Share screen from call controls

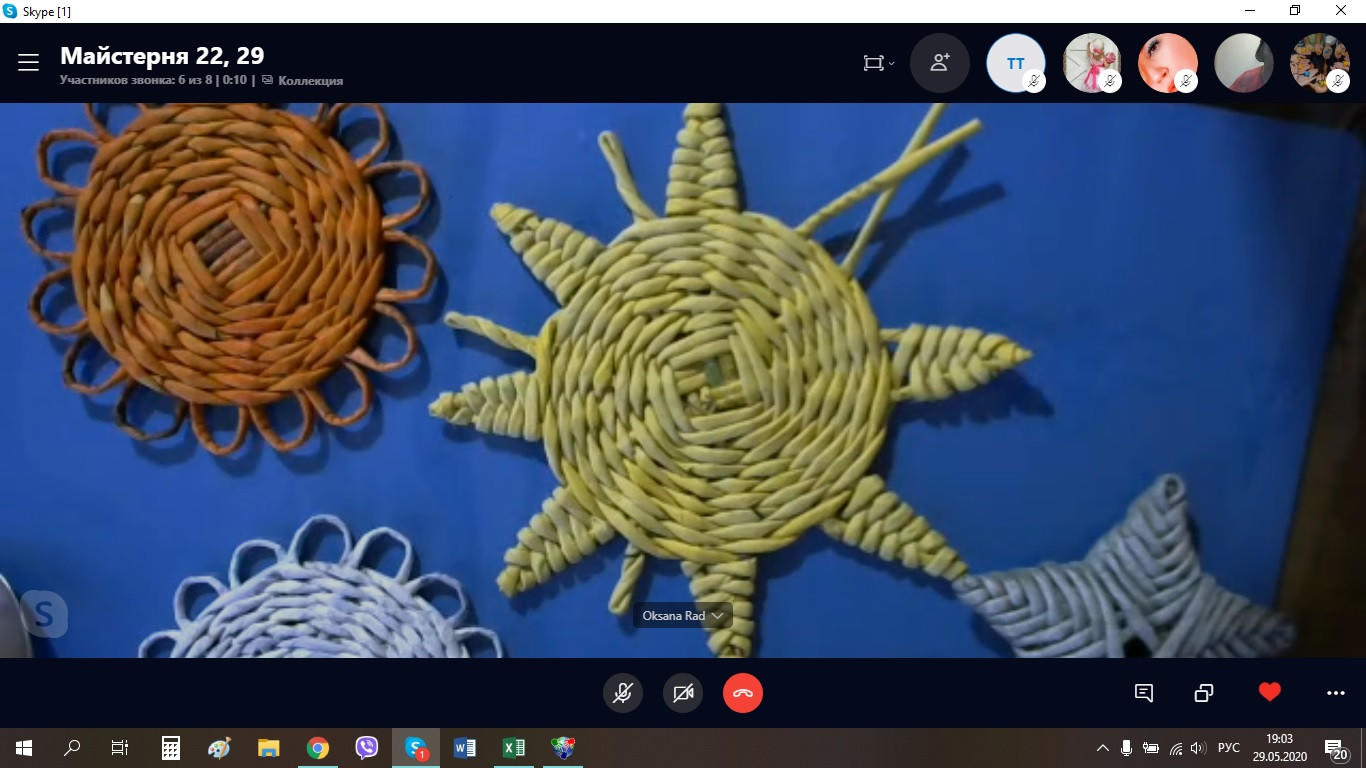(x=1204, y=693)
